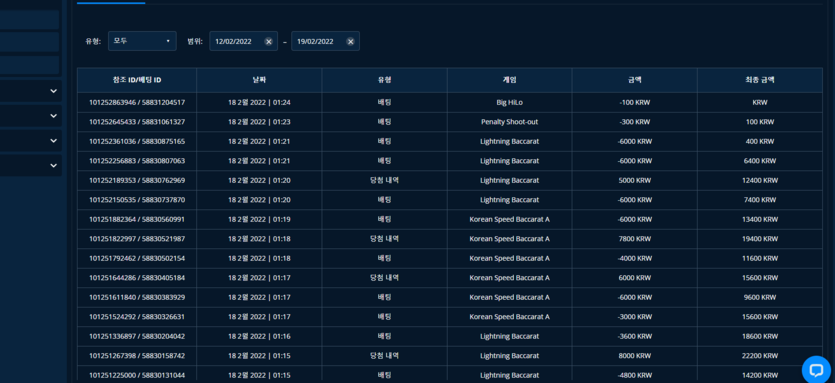The image size is (835, 383).
Task: Select ID 101251882364 / 58830560991
Action: coord(137,219)
